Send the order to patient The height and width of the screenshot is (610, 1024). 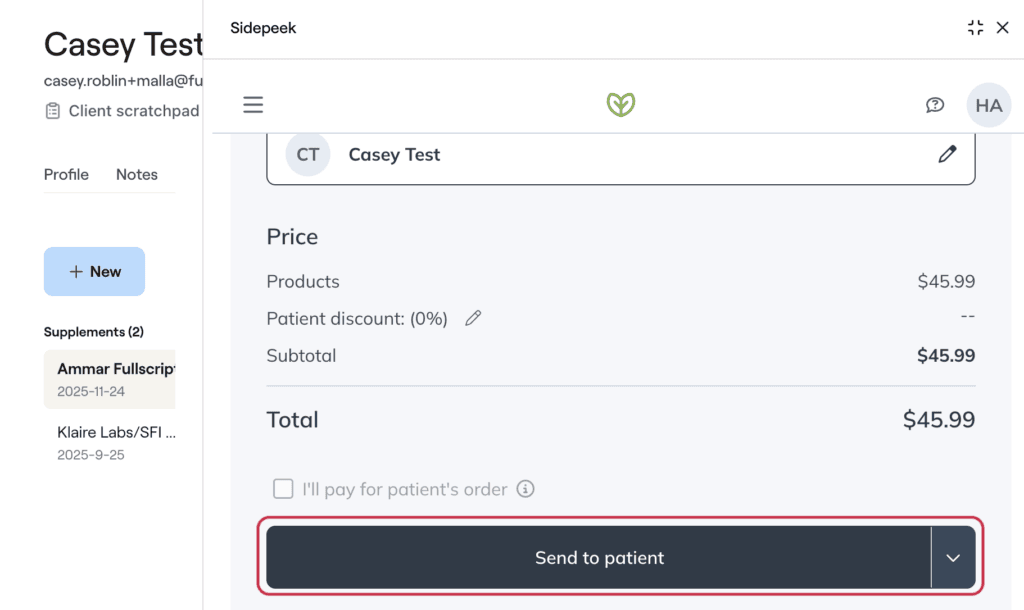pyautogui.click(x=599, y=558)
